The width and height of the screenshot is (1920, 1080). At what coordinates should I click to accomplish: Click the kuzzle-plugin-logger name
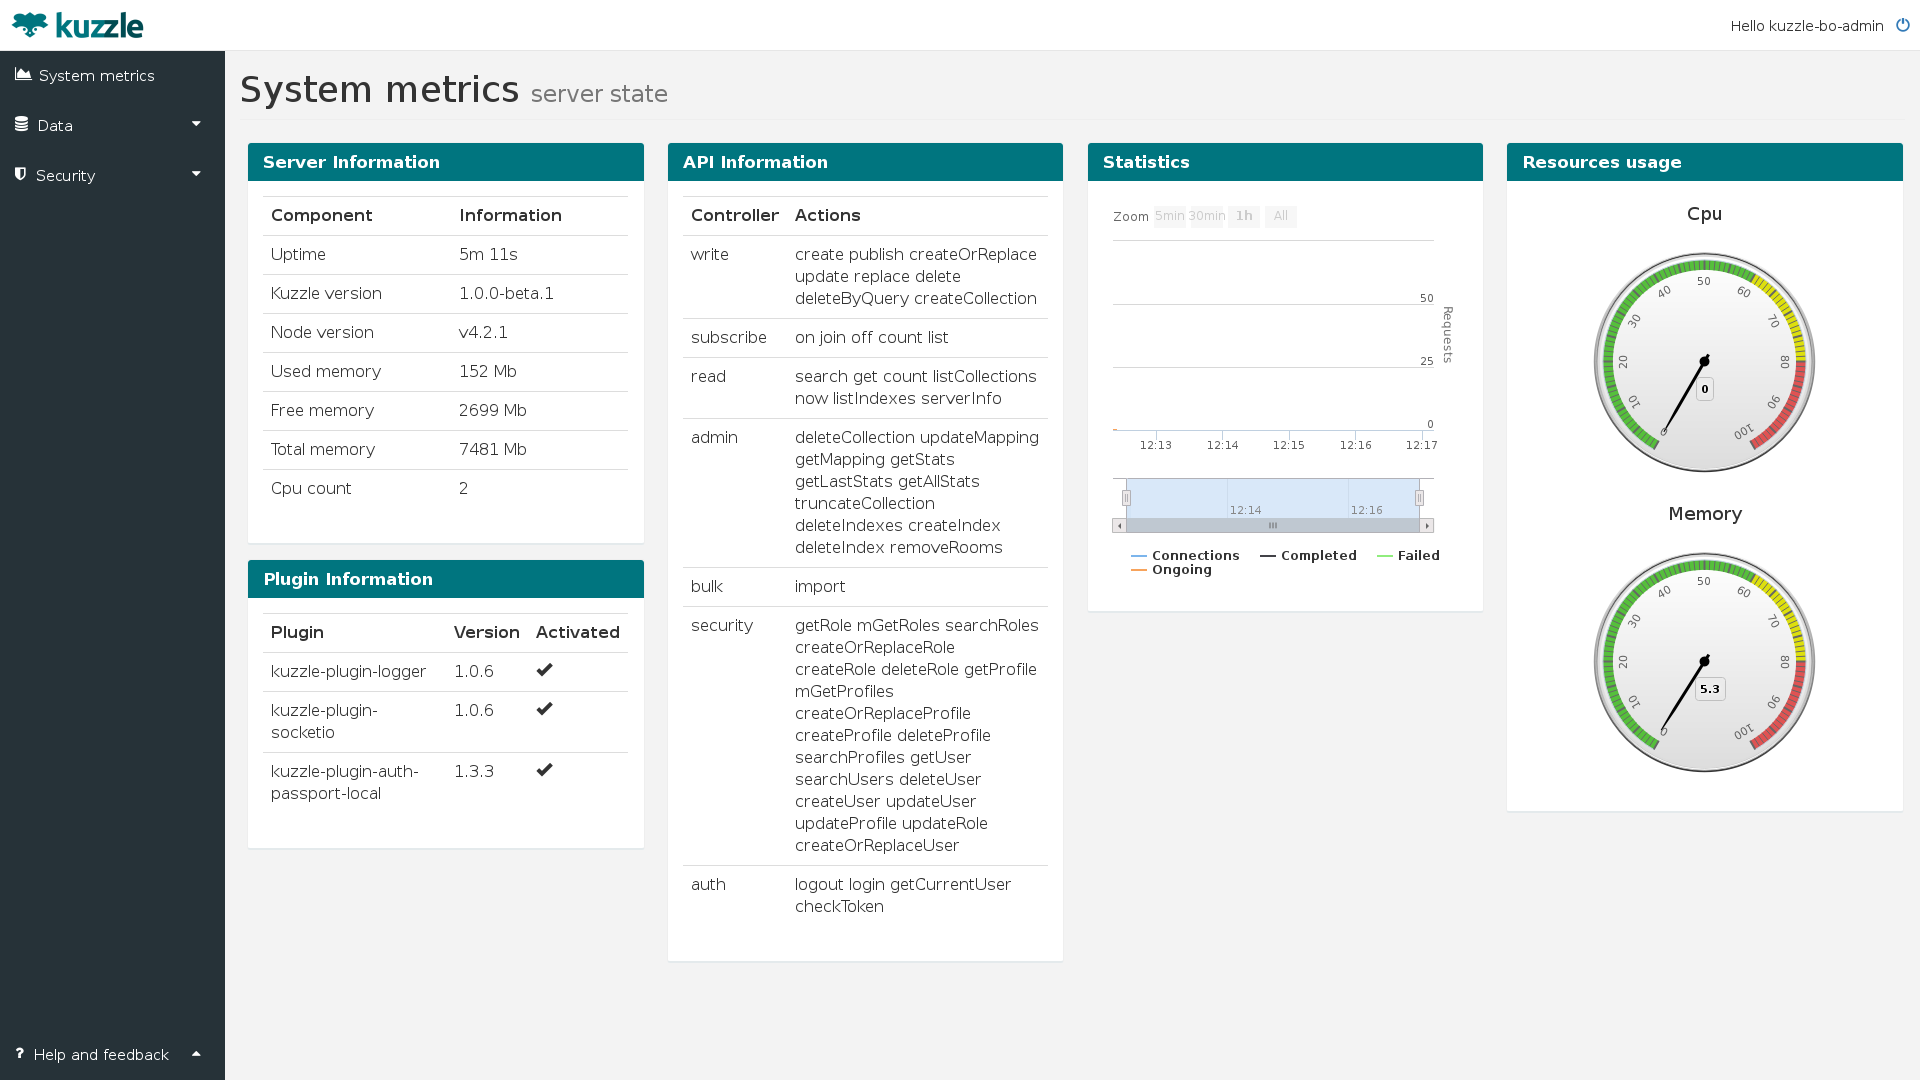(348, 672)
